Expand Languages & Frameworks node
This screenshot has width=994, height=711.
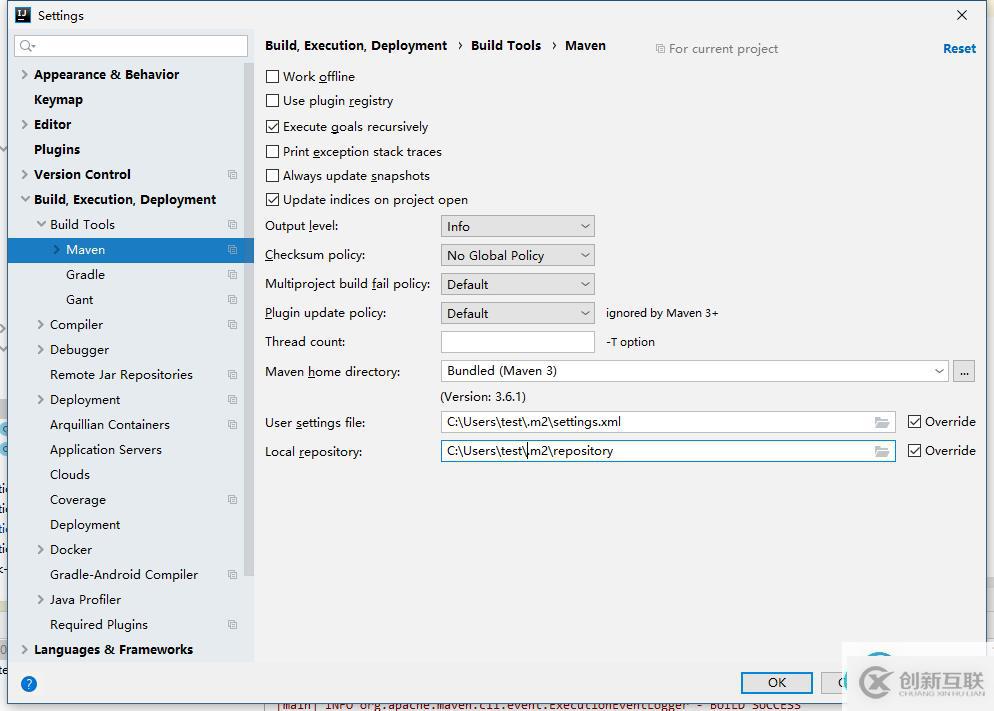[24, 650]
